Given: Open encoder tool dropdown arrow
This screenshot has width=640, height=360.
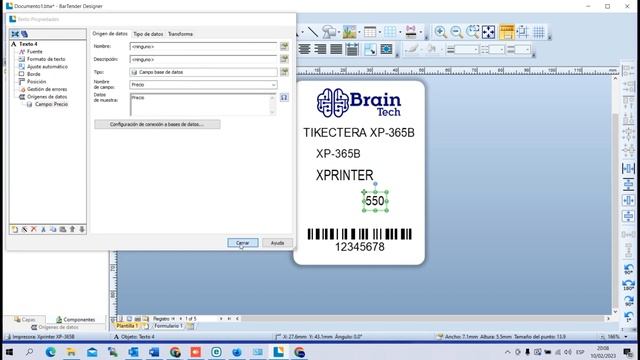Looking at the screenshot, I should (x=420, y=32).
